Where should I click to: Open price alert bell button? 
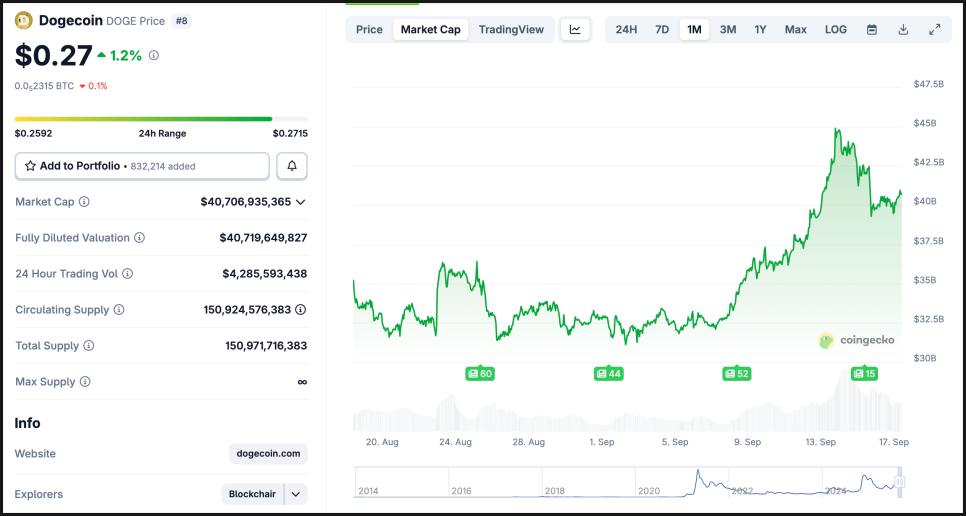[x=292, y=166]
